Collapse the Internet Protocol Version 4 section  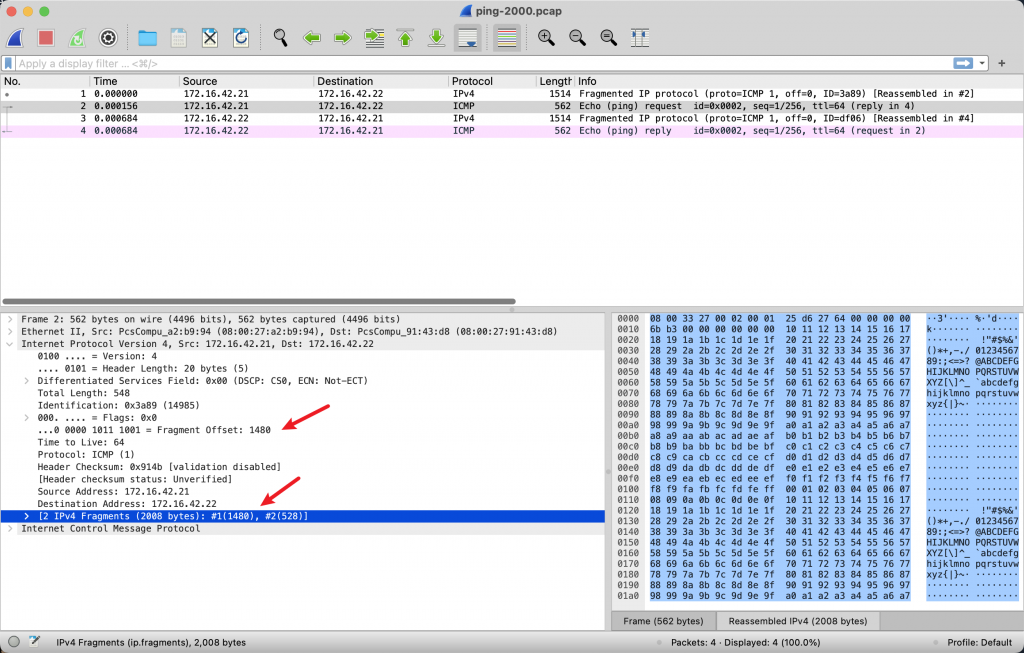pyautogui.click(x=11, y=343)
